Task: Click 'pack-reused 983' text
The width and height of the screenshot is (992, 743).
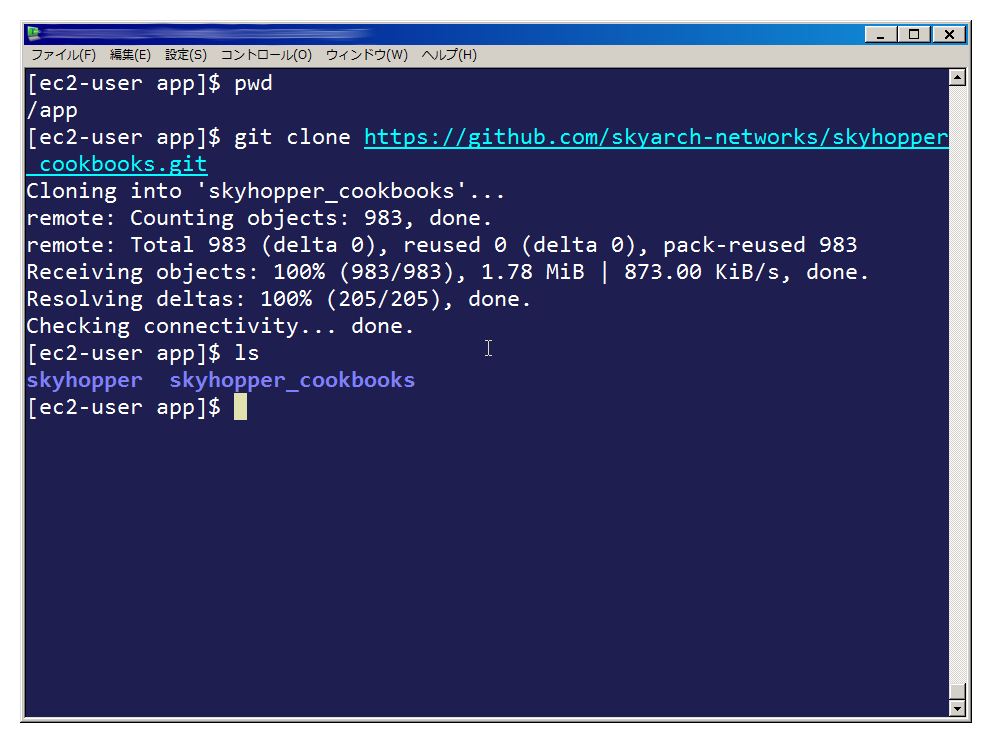Action: [x=760, y=245]
